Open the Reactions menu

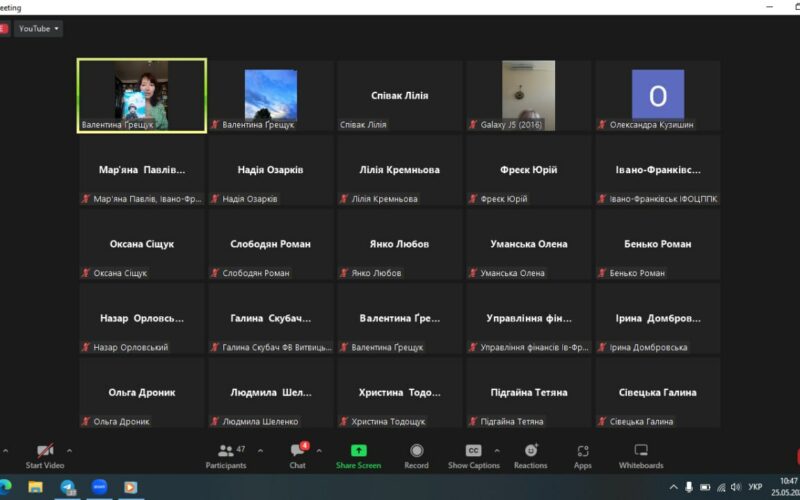[530, 451]
